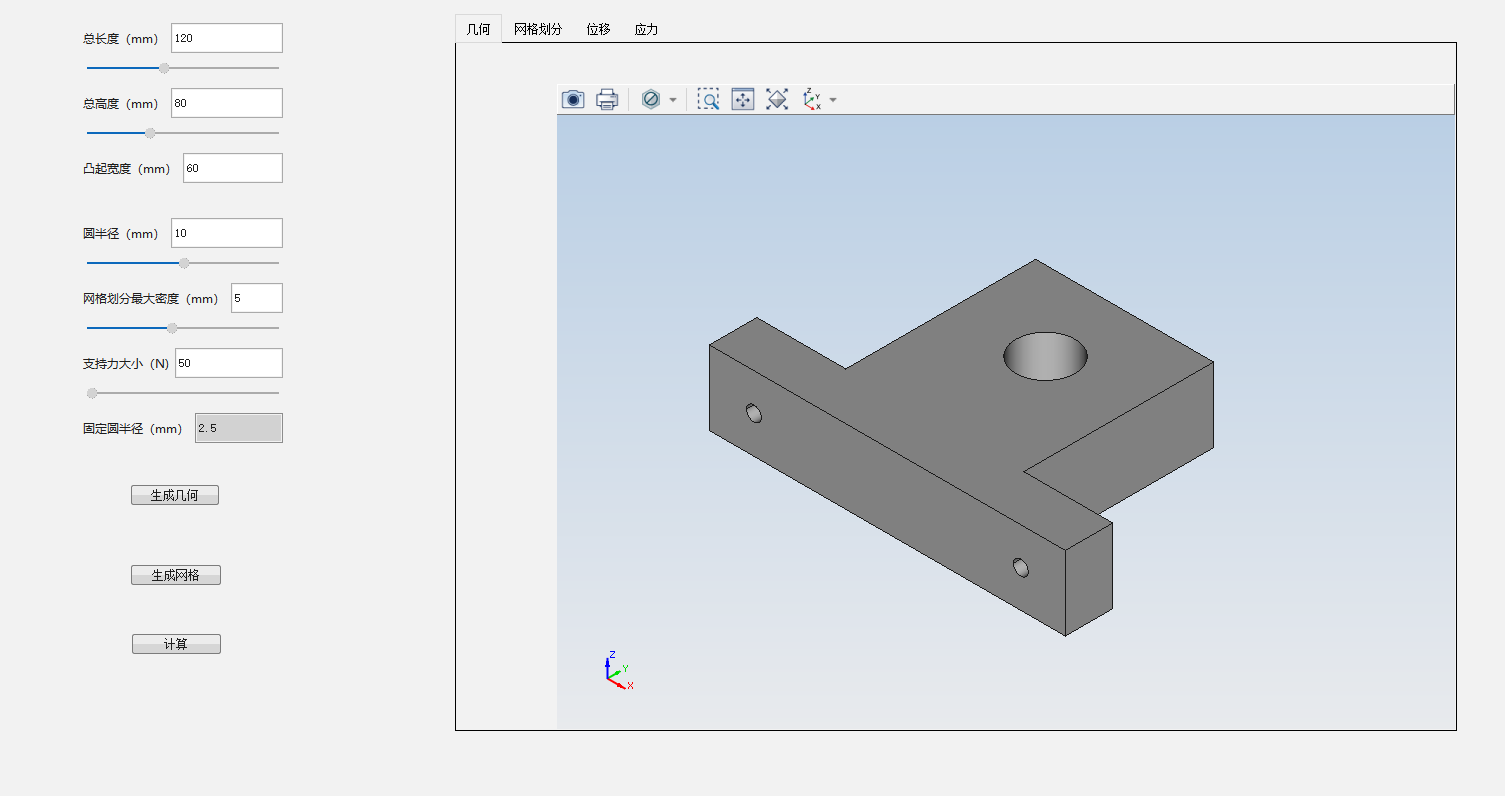Click the reset perspective view icon
Viewport: 1505px width, 796px height.
click(777, 99)
